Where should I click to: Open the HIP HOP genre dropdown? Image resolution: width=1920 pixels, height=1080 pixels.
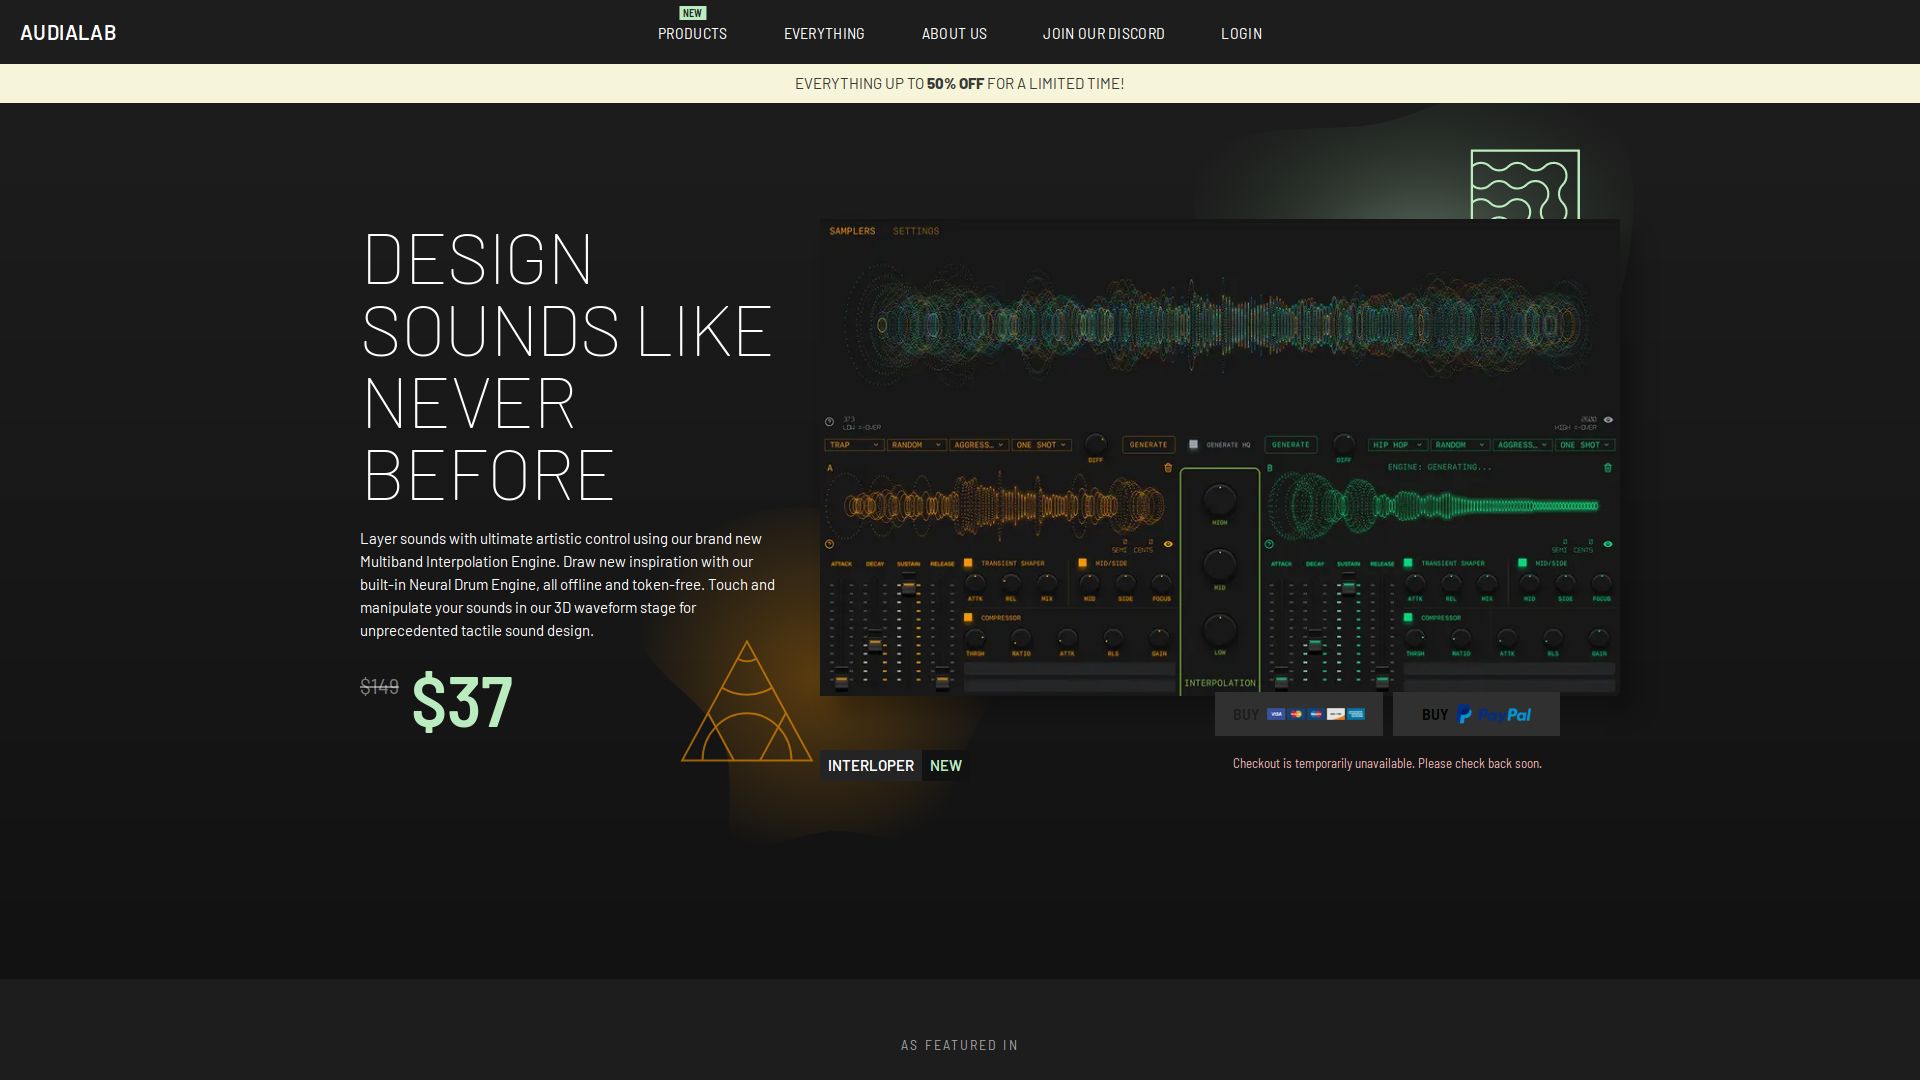1397,445
